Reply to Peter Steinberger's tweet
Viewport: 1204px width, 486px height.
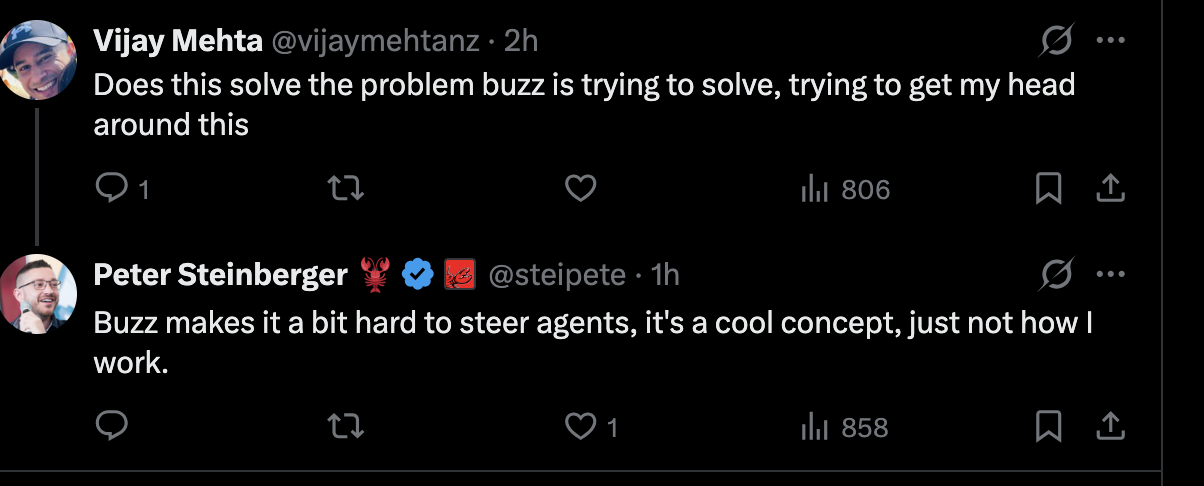coord(110,427)
